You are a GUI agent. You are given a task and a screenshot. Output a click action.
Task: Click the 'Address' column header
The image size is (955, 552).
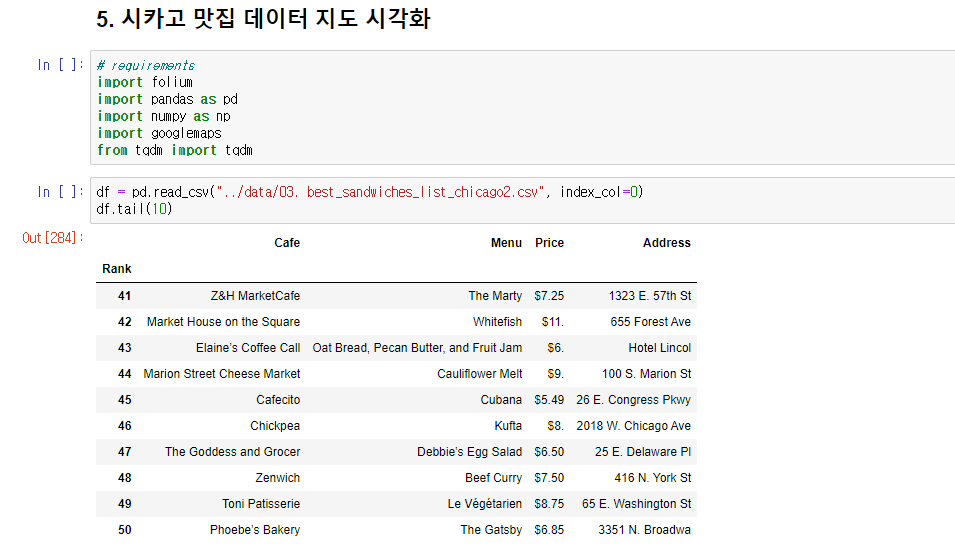pyautogui.click(x=666, y=242)
